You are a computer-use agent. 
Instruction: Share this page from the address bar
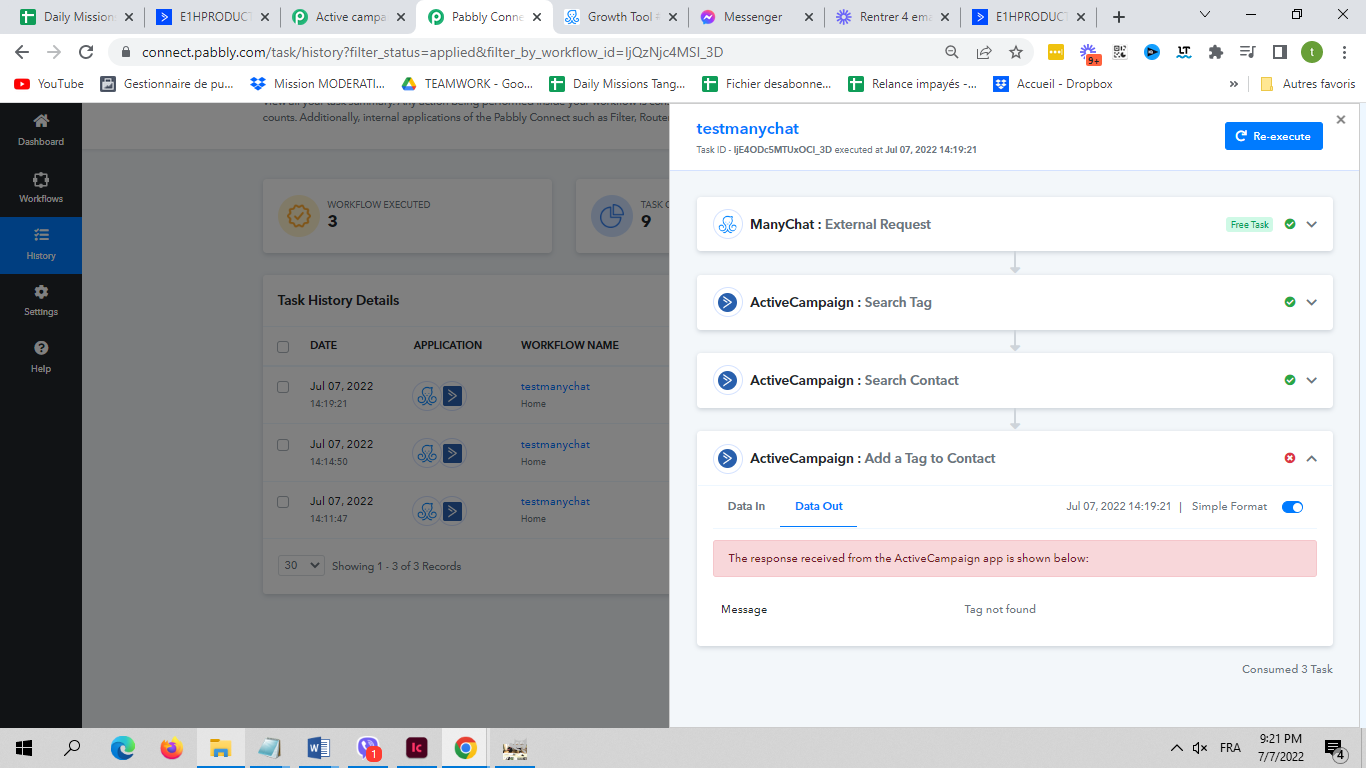point(984,52)
